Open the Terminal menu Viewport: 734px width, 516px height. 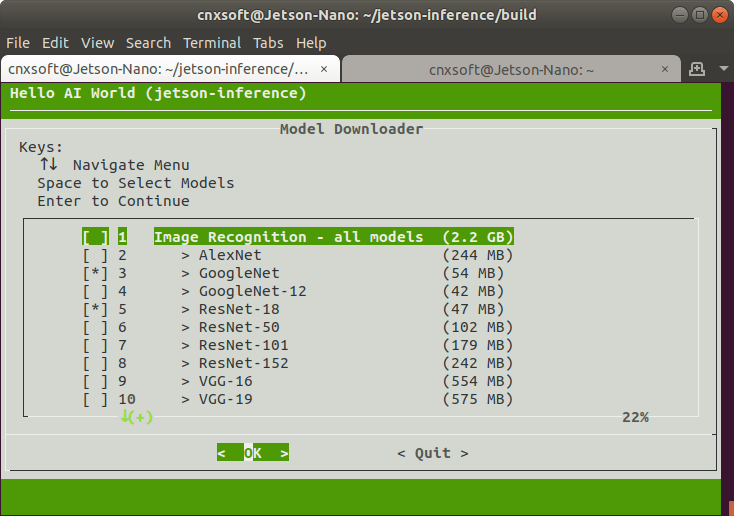pyautogui.click(x=211, y=43)
